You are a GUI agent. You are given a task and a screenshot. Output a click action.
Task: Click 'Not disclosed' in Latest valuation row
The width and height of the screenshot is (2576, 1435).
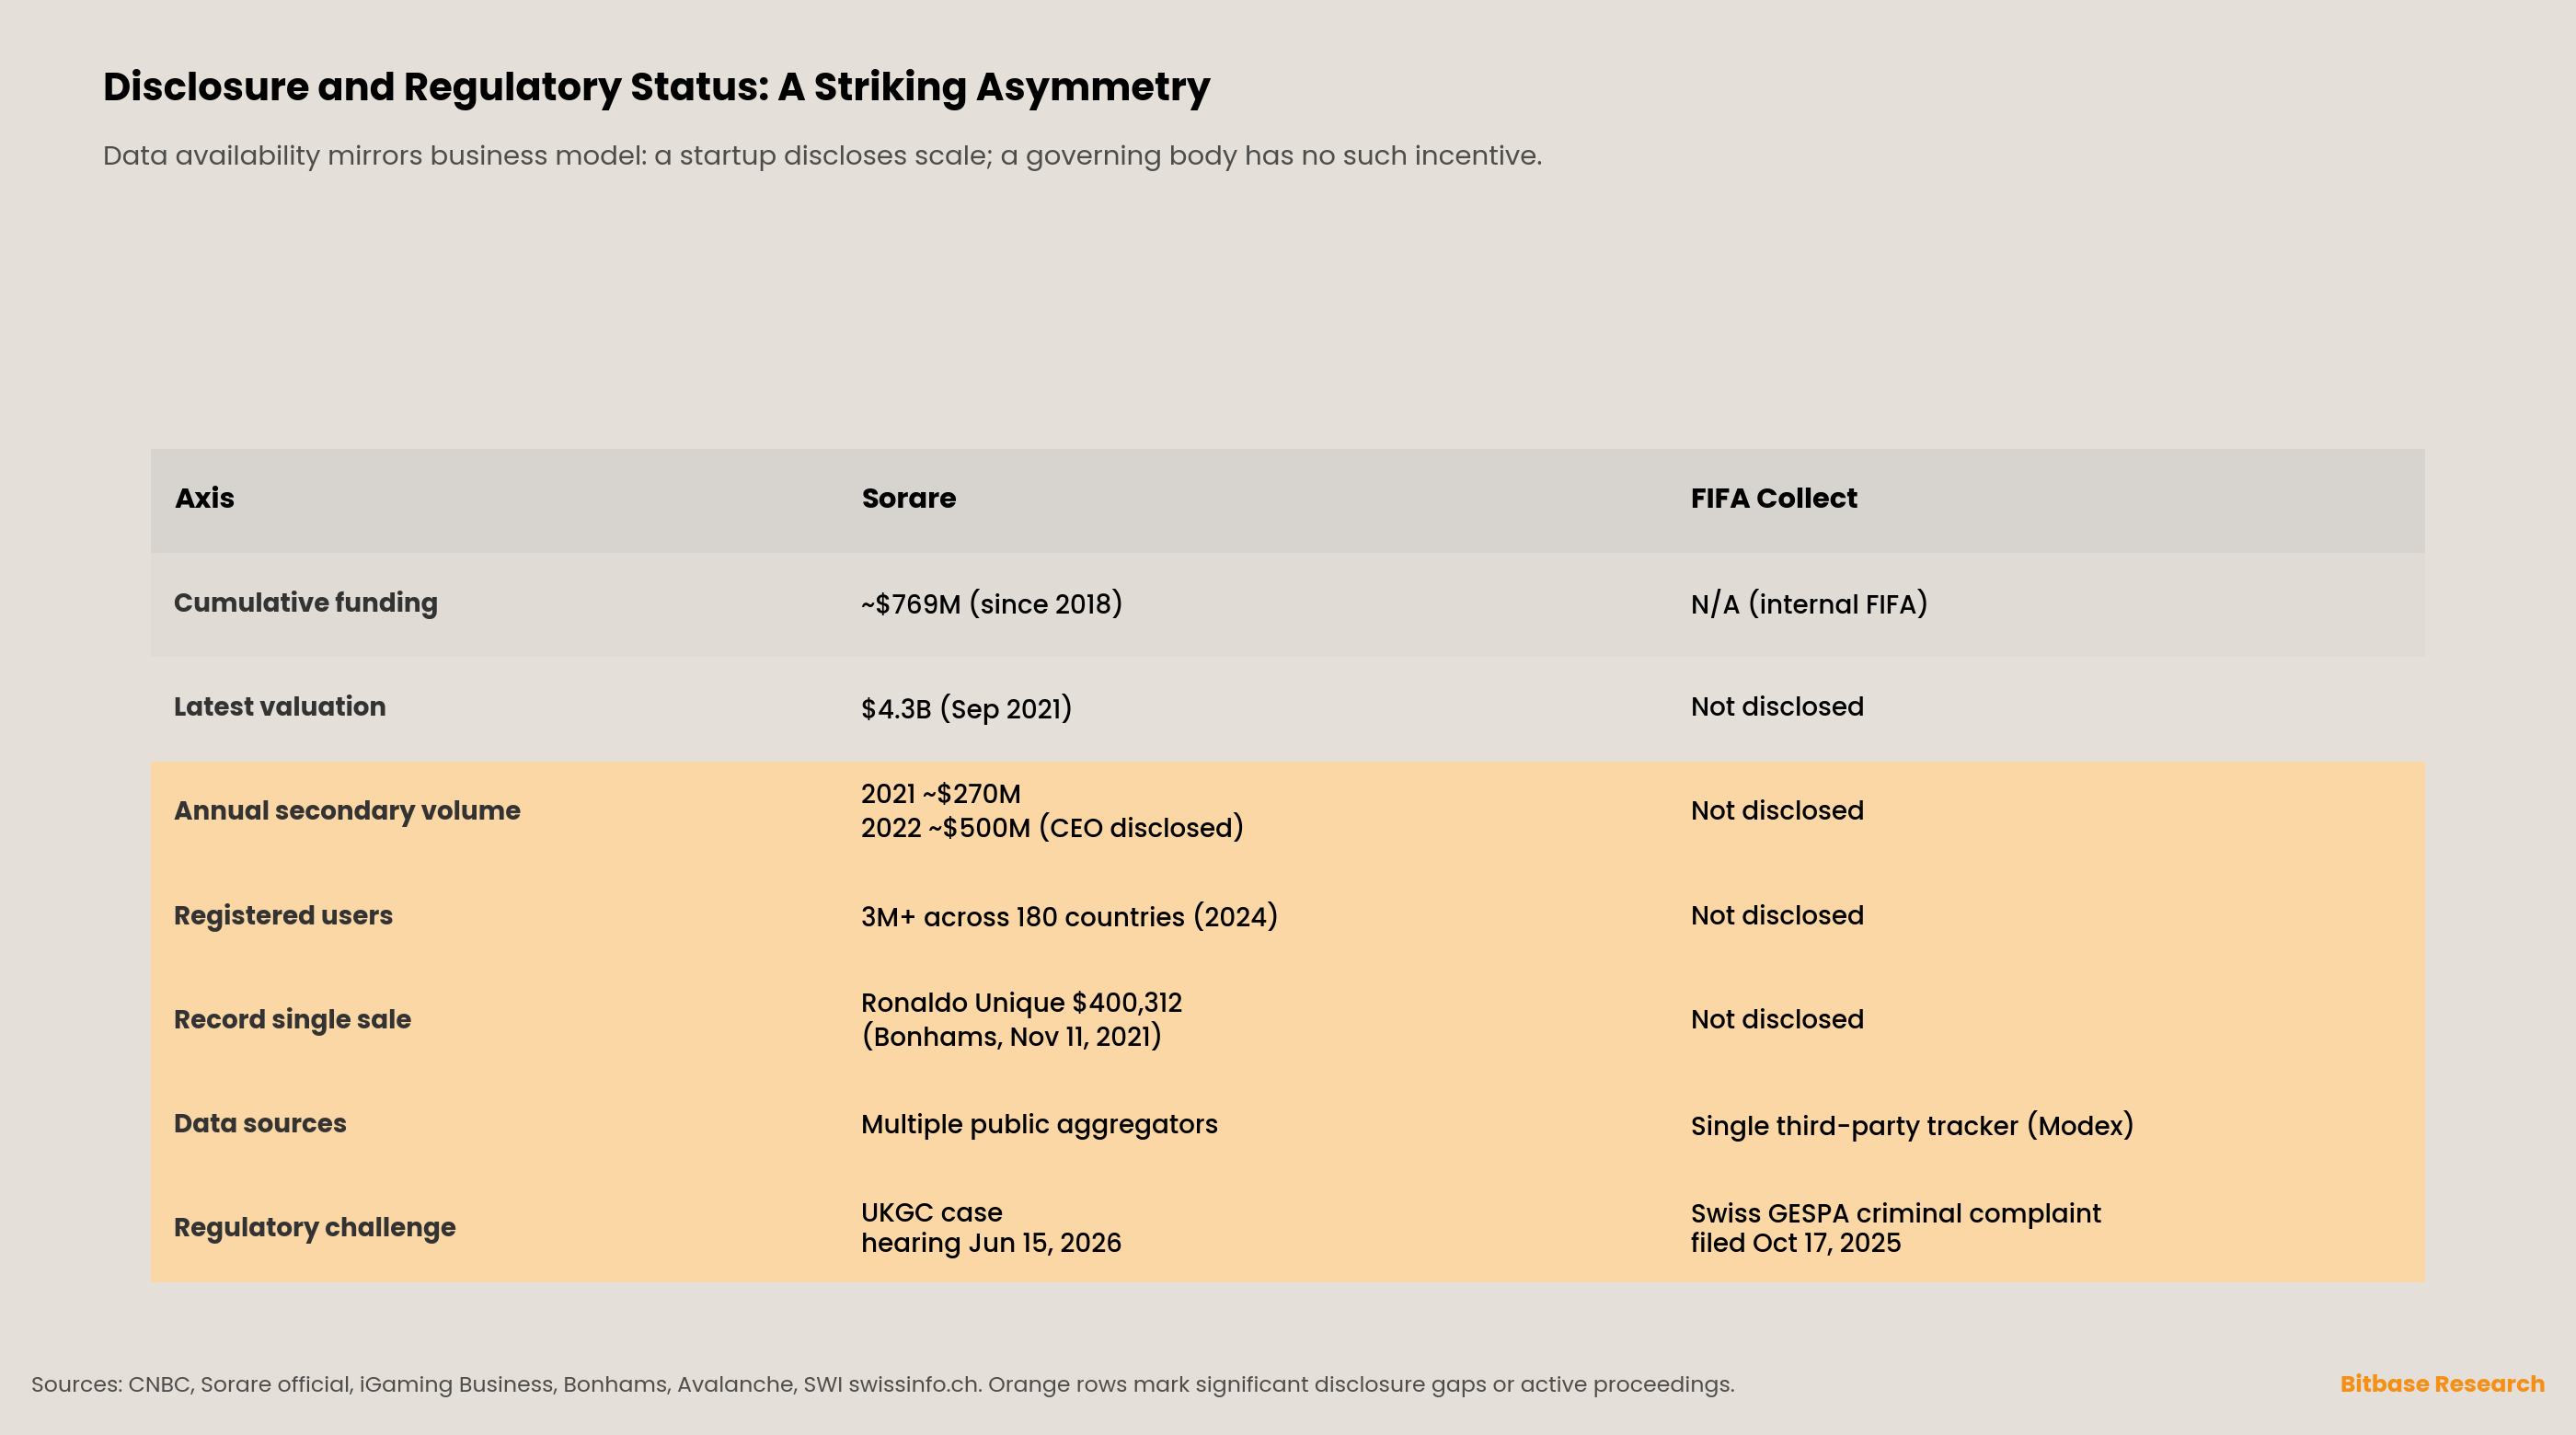1776,707
